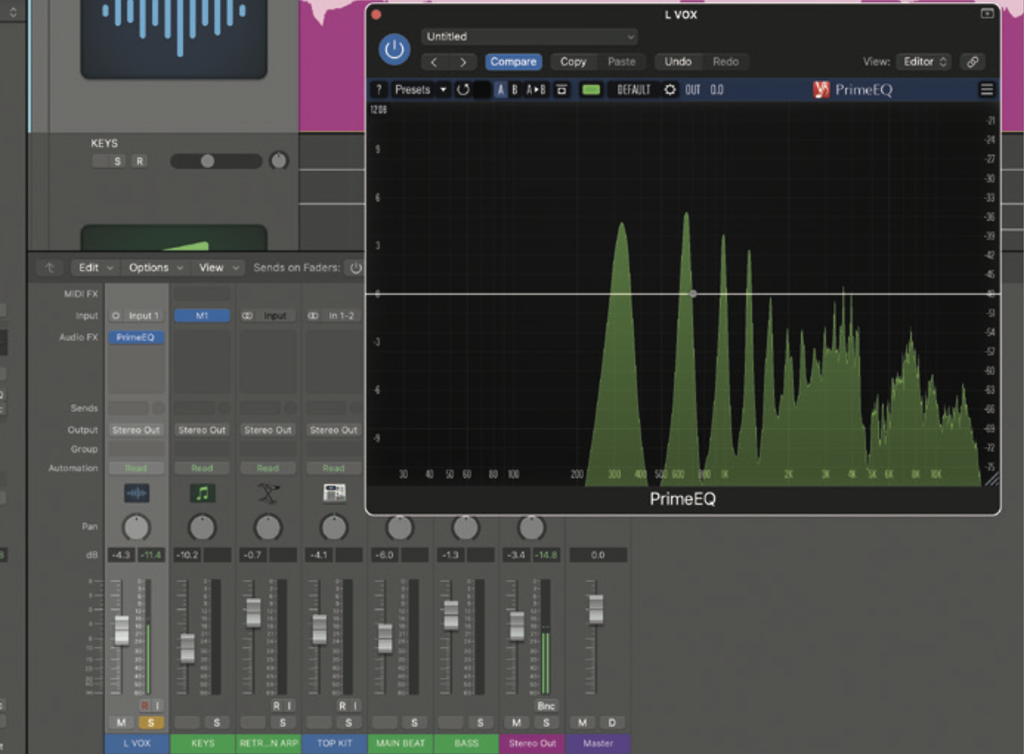The height and width of the screenshot is (754, 1024).
Task: Click the Master channel volume fader
Action: [597, 610]
